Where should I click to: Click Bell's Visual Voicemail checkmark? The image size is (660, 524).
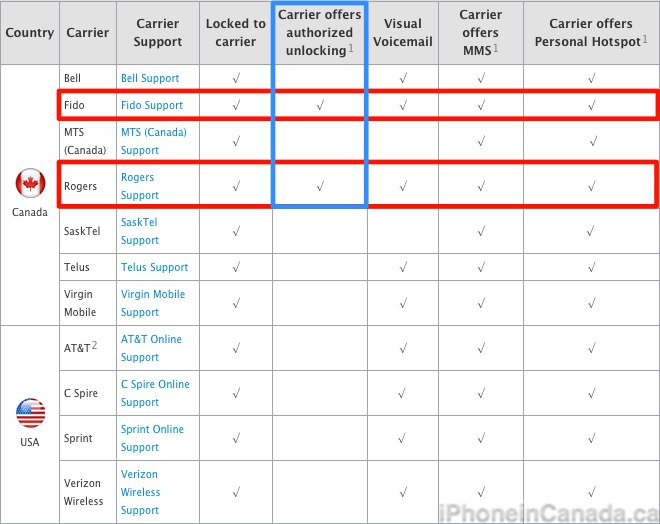(x=403, y=78)
